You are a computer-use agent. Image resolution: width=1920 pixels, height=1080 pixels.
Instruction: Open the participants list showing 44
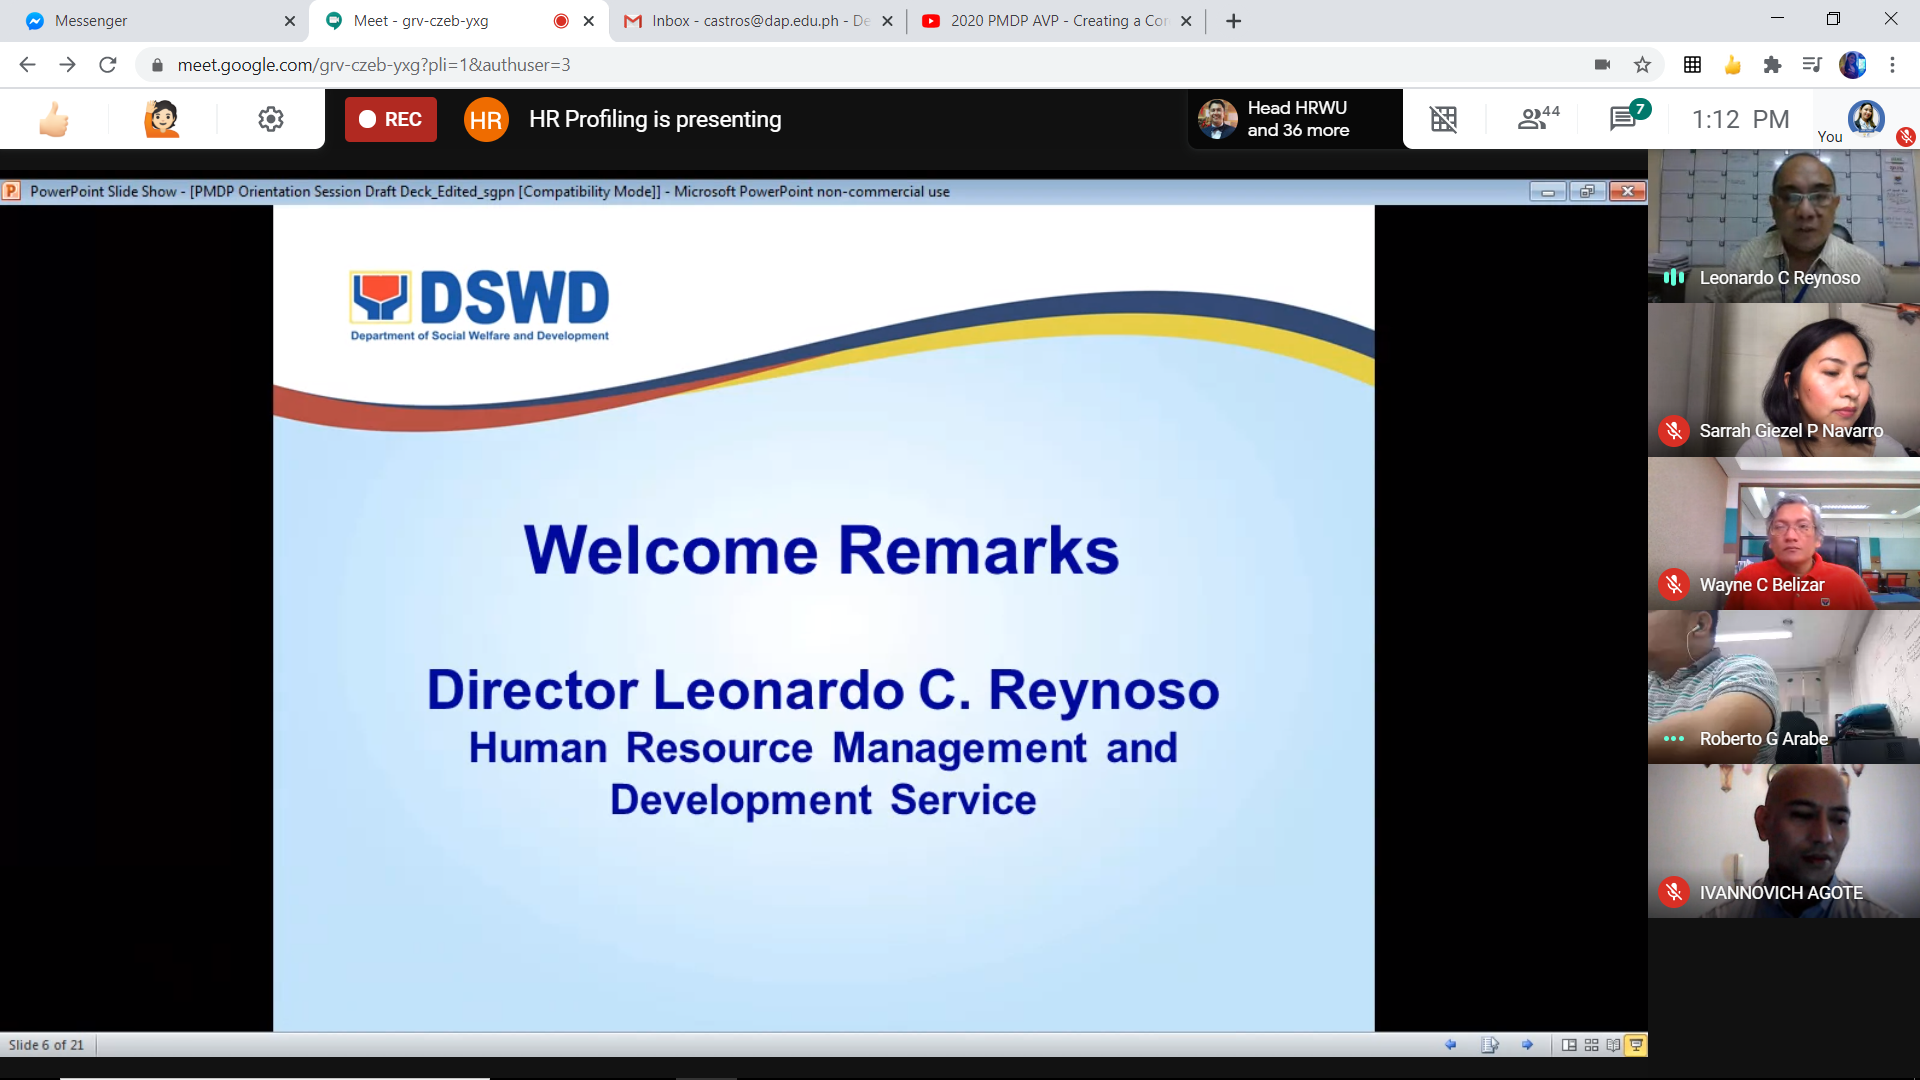click(1538, 119)
